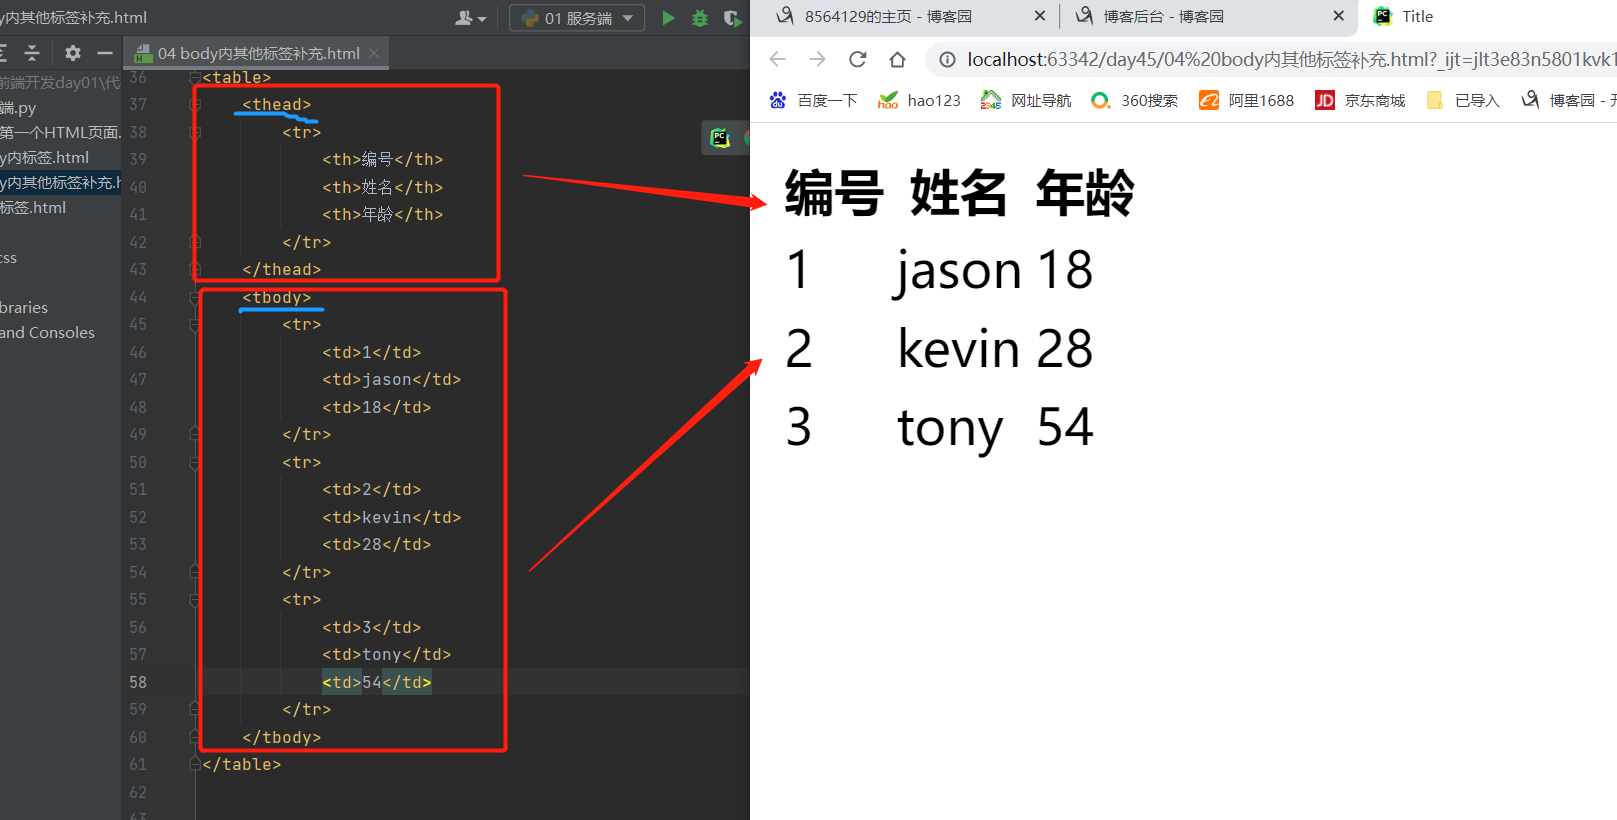Open the 已导入 bookmarks folder
The width and height of the screenshot is (1617, 820).
(1463, 100)
